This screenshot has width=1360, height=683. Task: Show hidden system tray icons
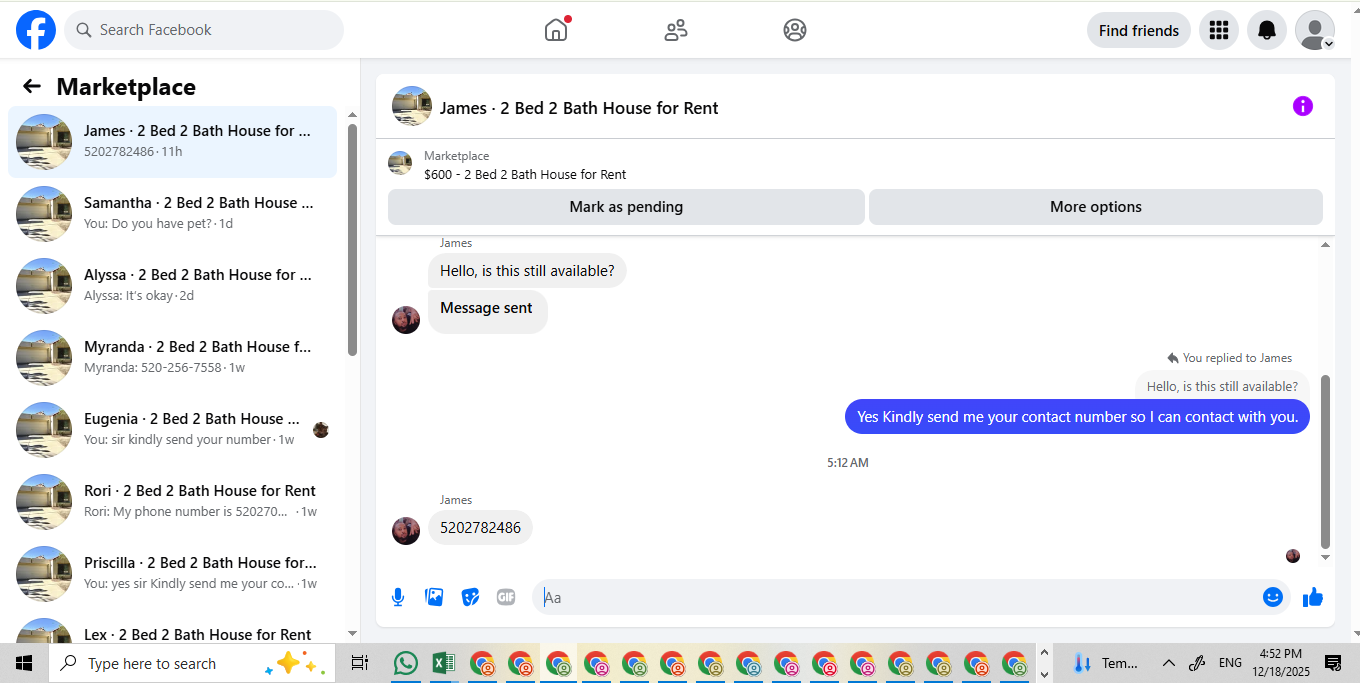[1168, 663]
